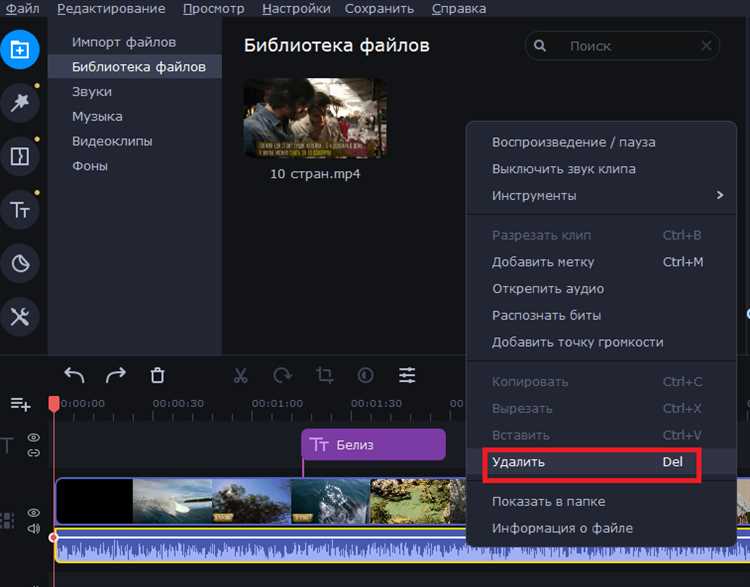750x587 pixels.
Task: Click the trash delete icon in toolbar
Action: tap(157, 375)
